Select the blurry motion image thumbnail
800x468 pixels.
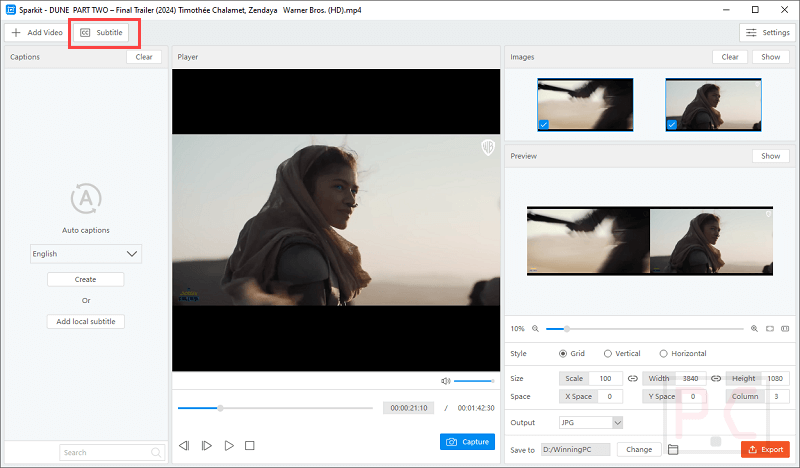pyautogui.click(x=585, y=105)
